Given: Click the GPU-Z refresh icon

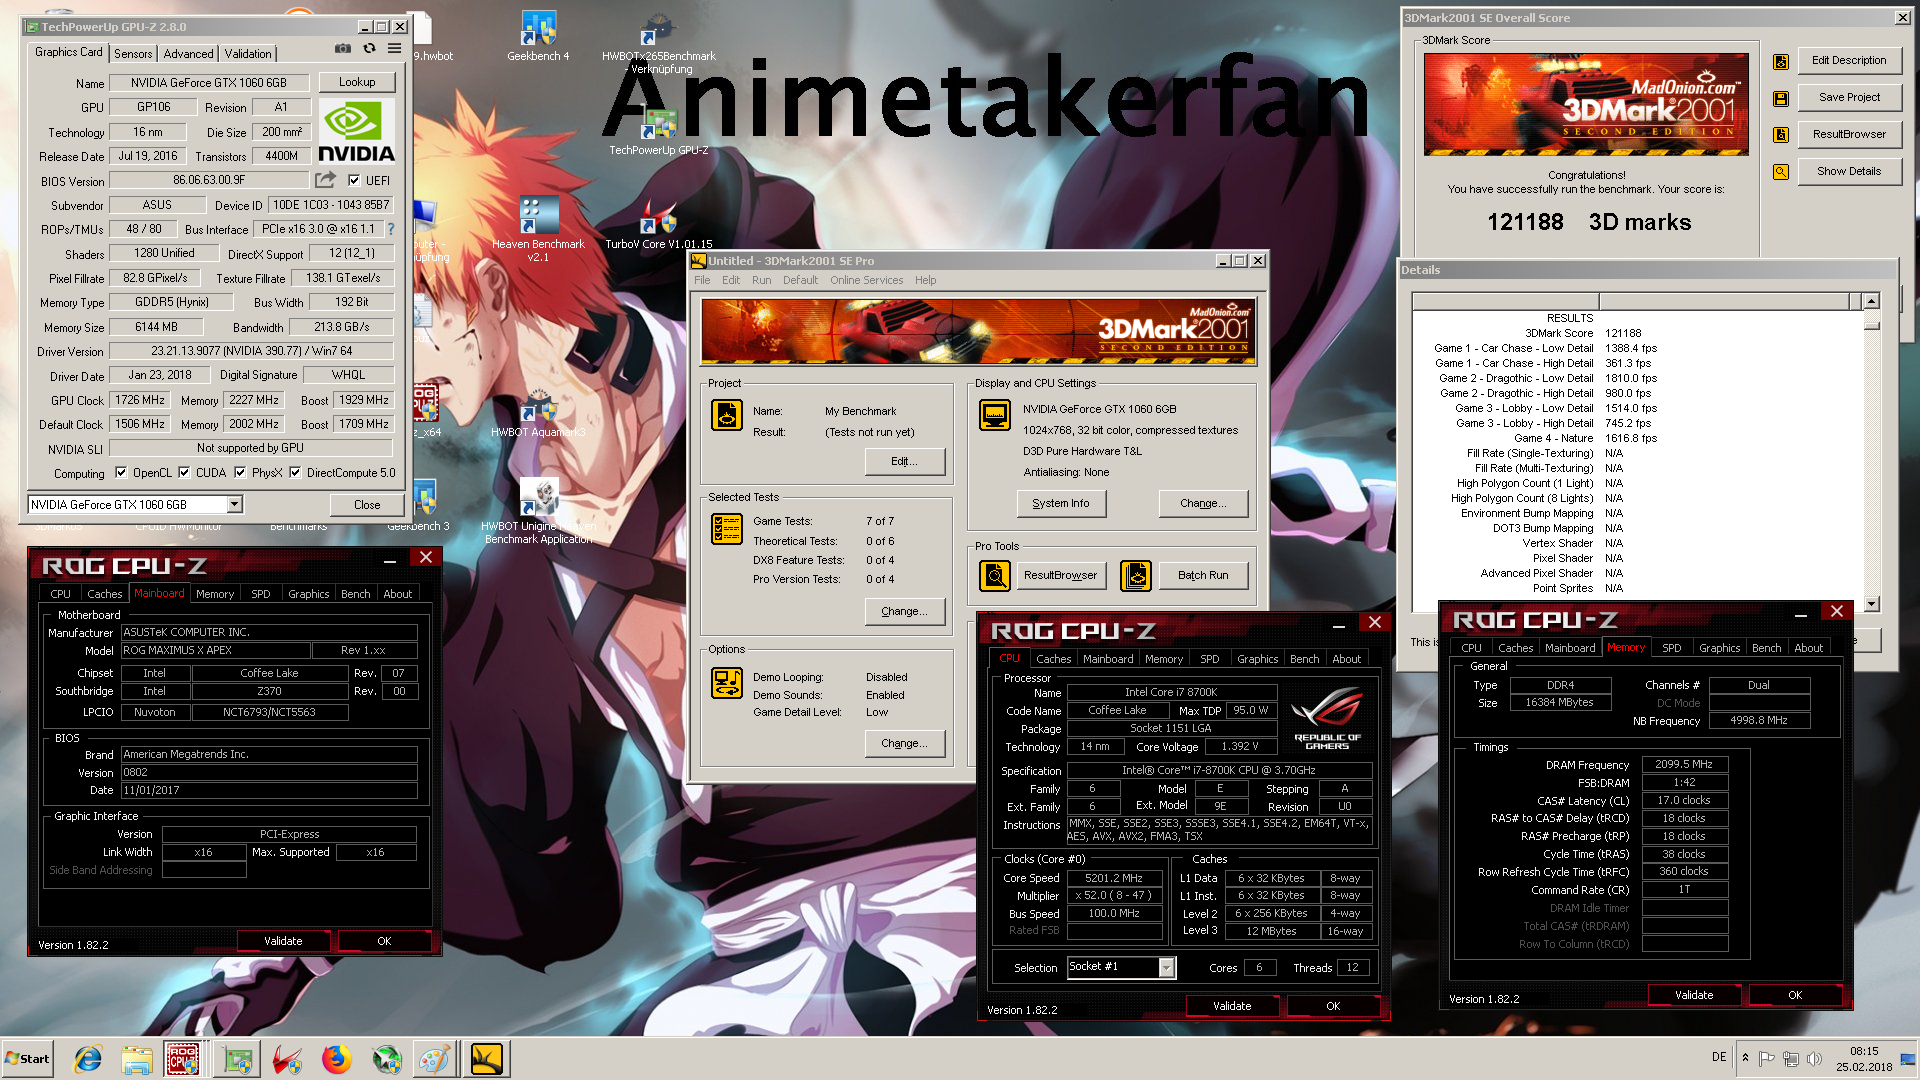Looking at the screenshot, I should (369, 48).
